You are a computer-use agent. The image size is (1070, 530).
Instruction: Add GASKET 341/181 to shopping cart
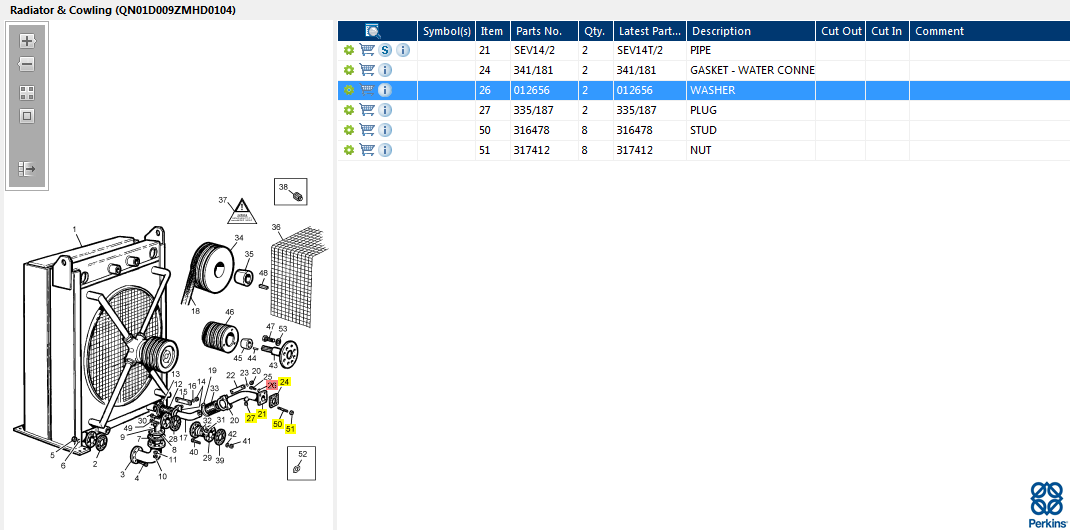click(x=367, y=70)
